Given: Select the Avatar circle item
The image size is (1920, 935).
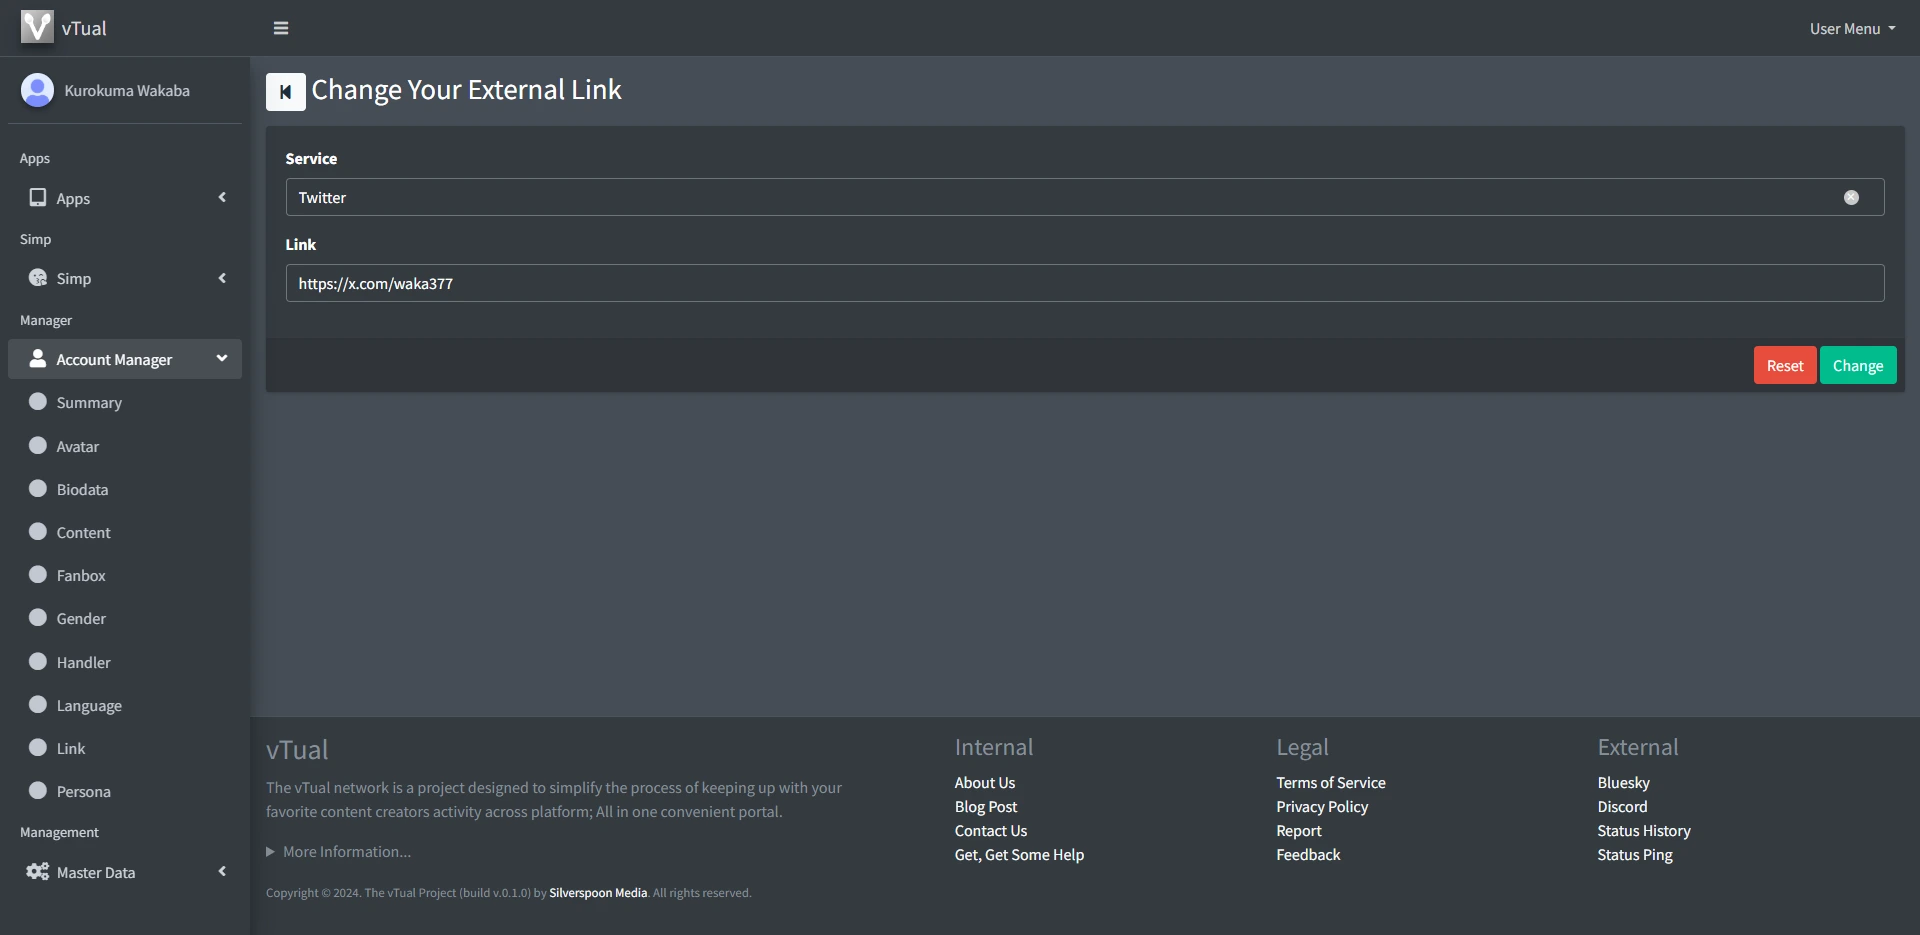Looking at the screenshot, I should click(x=38, y=446).
